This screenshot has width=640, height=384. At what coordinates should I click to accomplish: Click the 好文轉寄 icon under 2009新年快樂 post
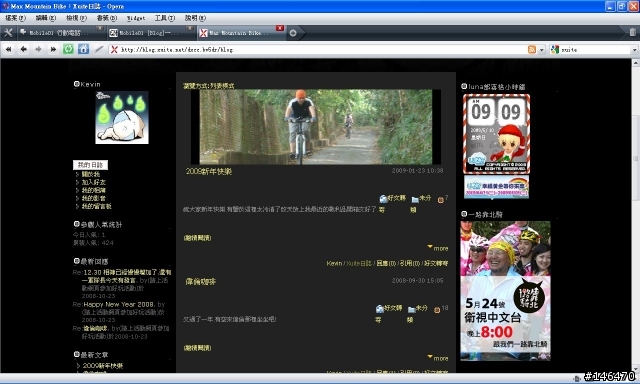(x=383, y=199)
